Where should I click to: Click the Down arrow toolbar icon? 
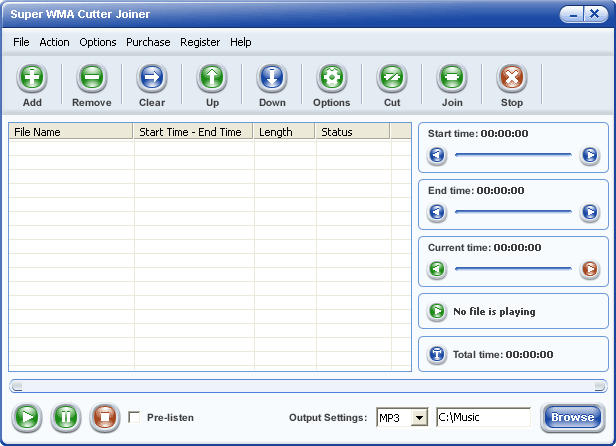(x=271, y=79)
